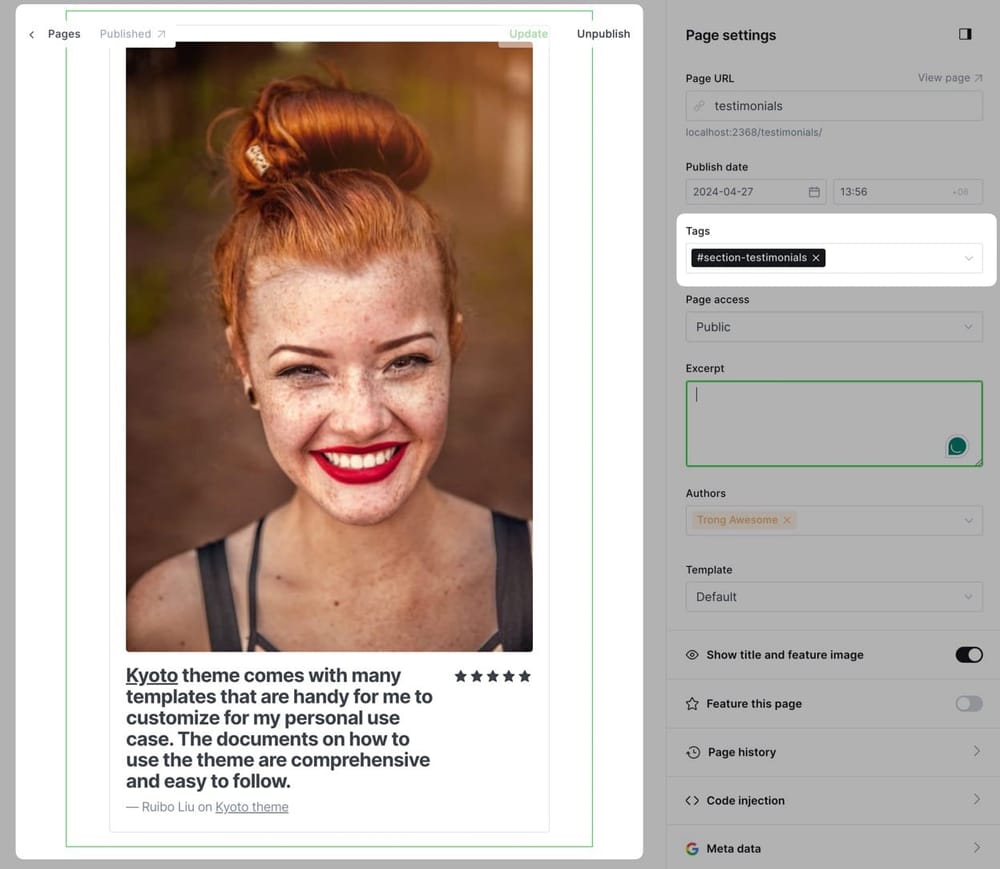
Task: Click the five-star rating in testimonial
Action: [x=492, y=676]
